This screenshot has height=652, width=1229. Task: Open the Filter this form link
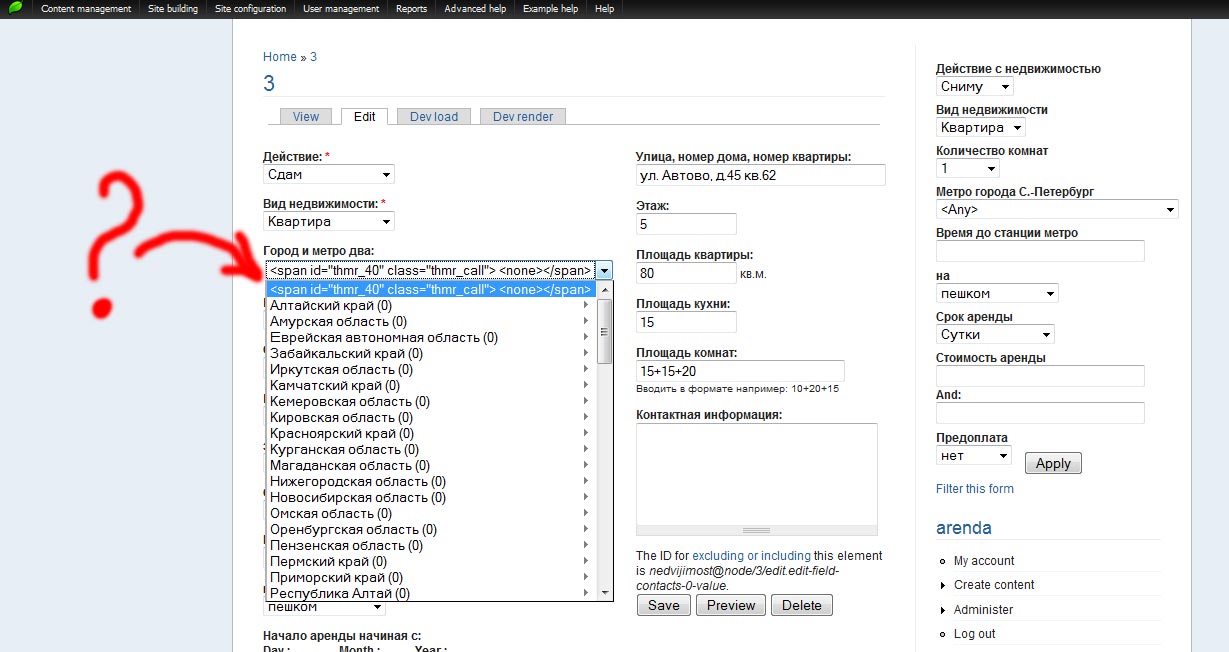[975, 489]
